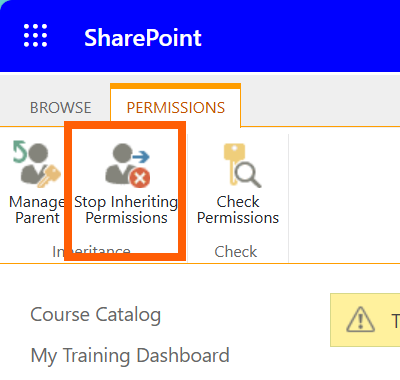Image resolution: width=400 pixels, height=380 pixels.
Task: Click the green arrow on Manage Parent icon
Action: (x=20, y=151)
